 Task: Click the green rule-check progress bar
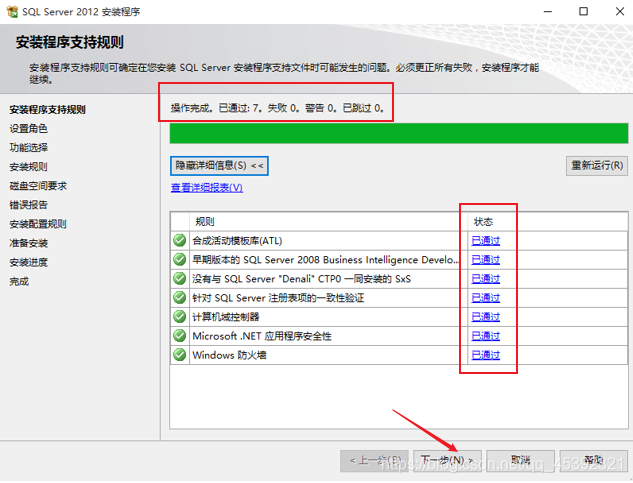click(399, 133)
